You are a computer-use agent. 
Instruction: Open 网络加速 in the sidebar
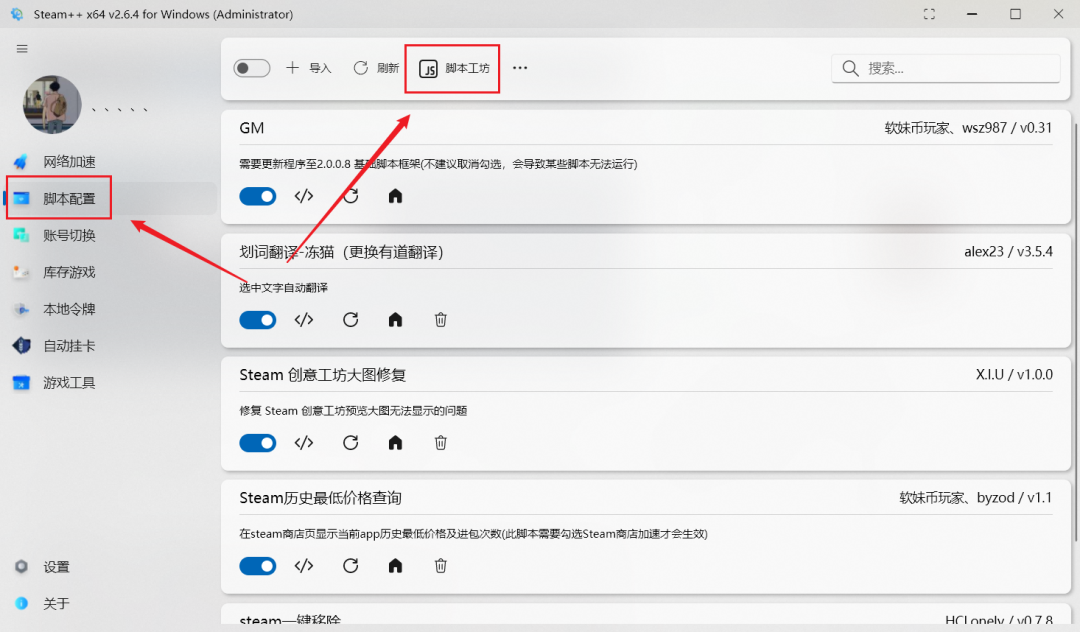pyautogui.click(x=69, y=162)
